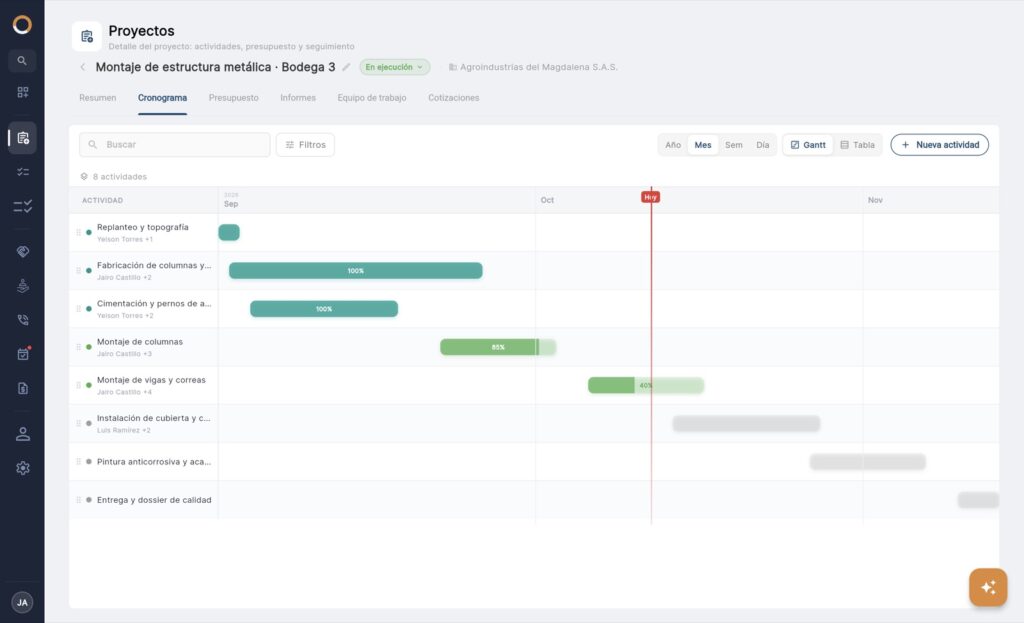Click drag handle for Replanteo y topografía
The width and height of the screenshot is (1024, 623).
coord(78,232)
